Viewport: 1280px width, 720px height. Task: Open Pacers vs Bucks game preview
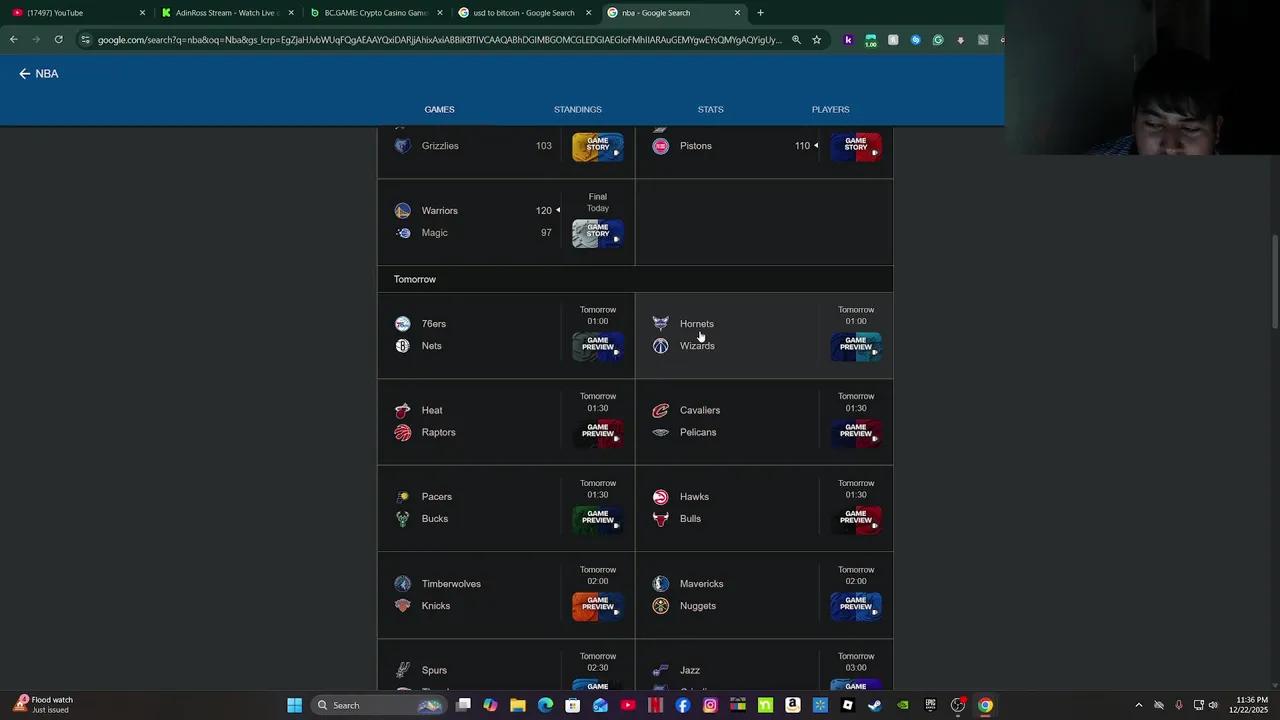click(598, 520)
